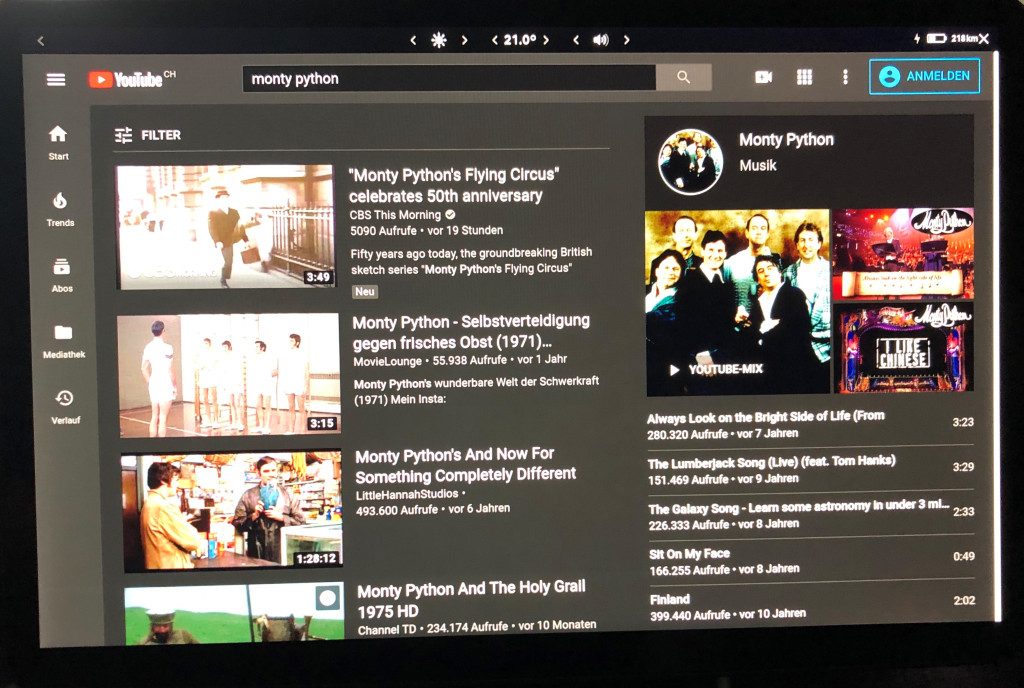Screen dimensions: 1024x688
Task: Open the concert stage mix thumbnail
Action: pyautogui.click(x=903, y=253)
